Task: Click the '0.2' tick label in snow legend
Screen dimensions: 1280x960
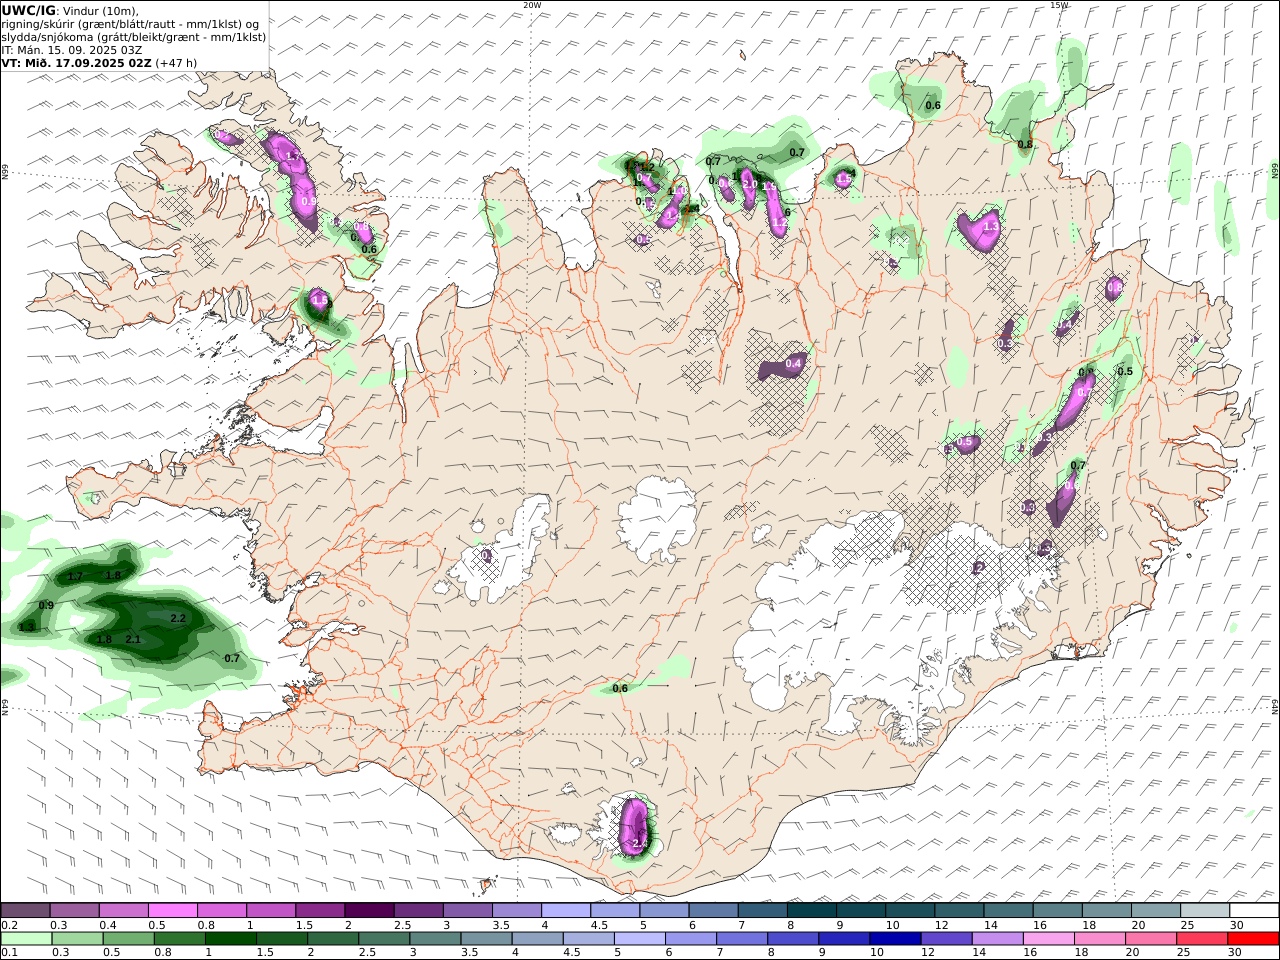Action: click(x=9, y=925)
